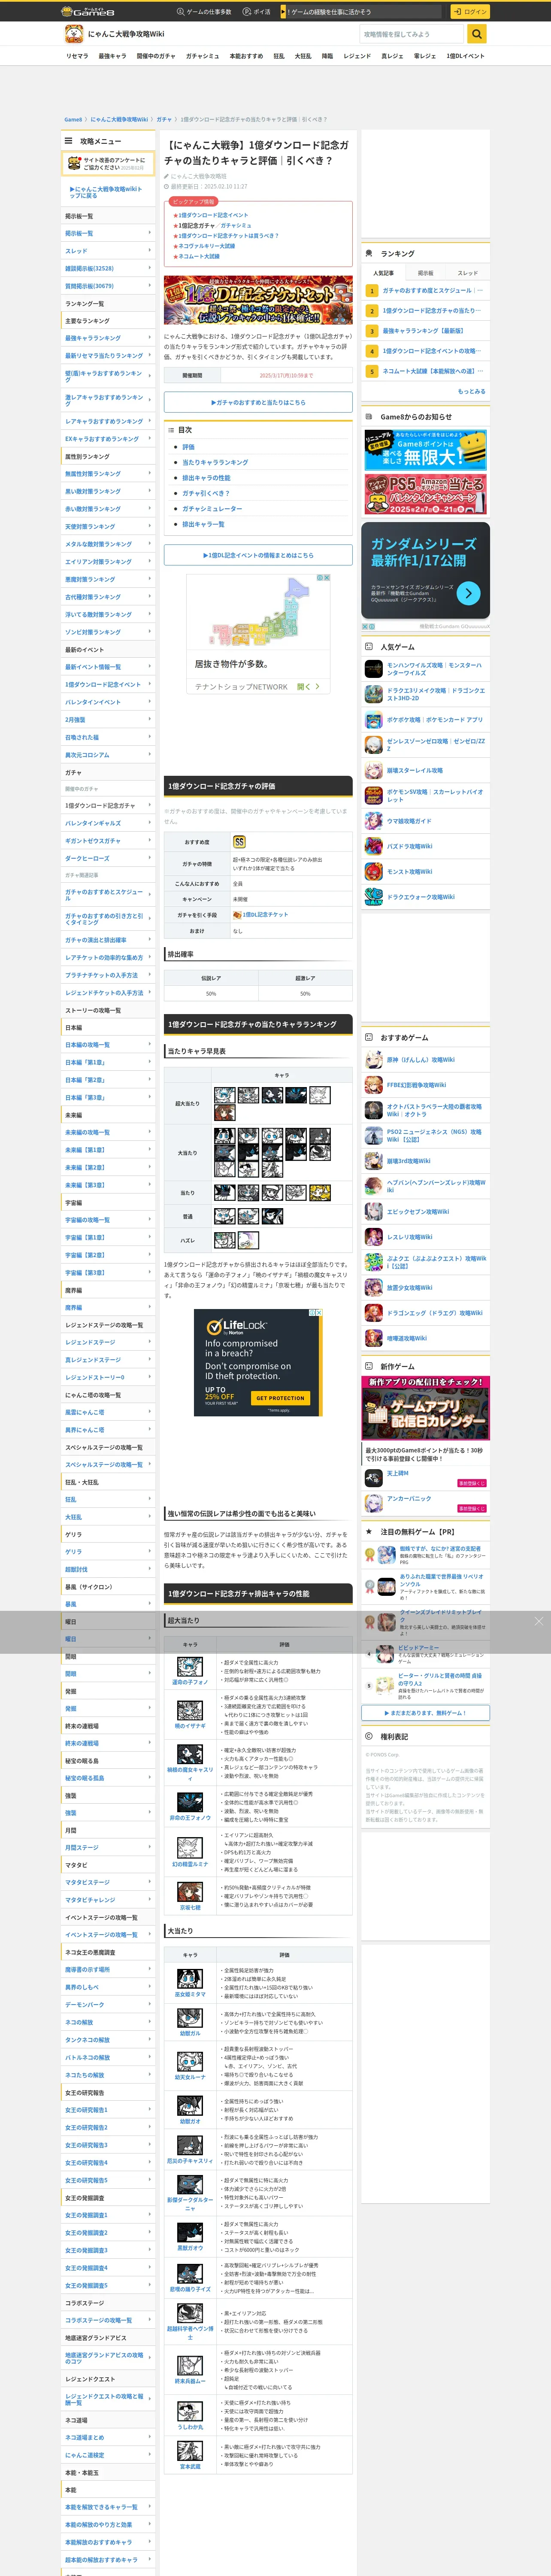Viewport: 551px width, 2576px height.
Task: Open the Game8 logo homepage
Action: pos(88,11)
